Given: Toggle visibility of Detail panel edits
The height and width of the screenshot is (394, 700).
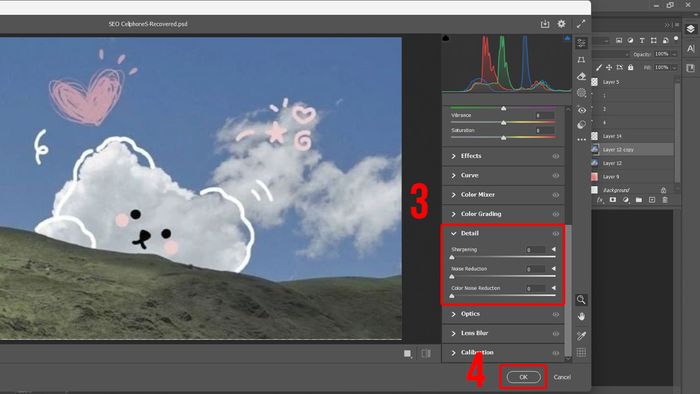Looking at the screenshot, I should coord(555,233).
